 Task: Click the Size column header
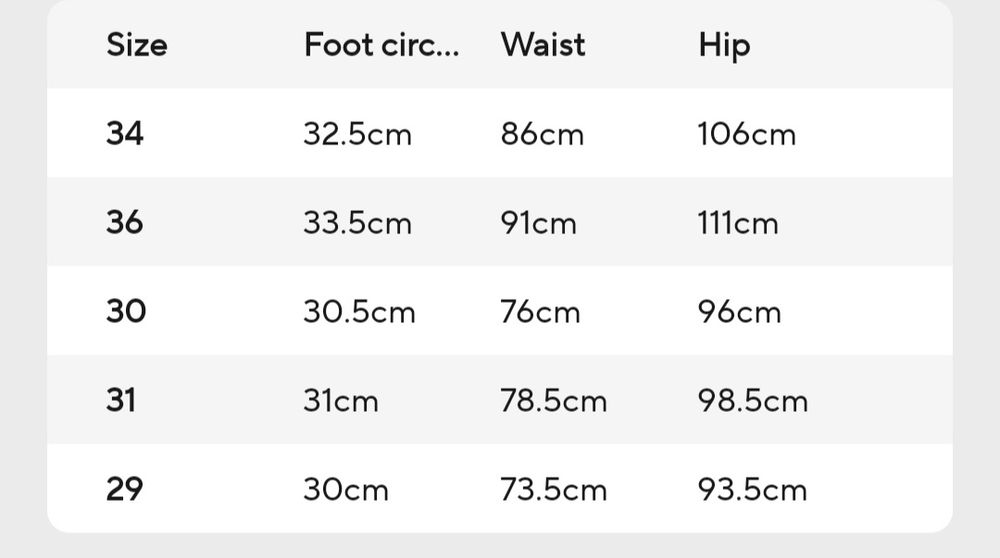137,45
